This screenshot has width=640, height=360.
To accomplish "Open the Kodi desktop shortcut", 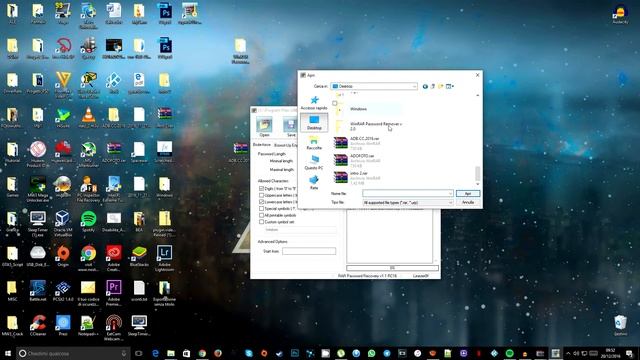I will pyautogui.click(x=113, y=83).
